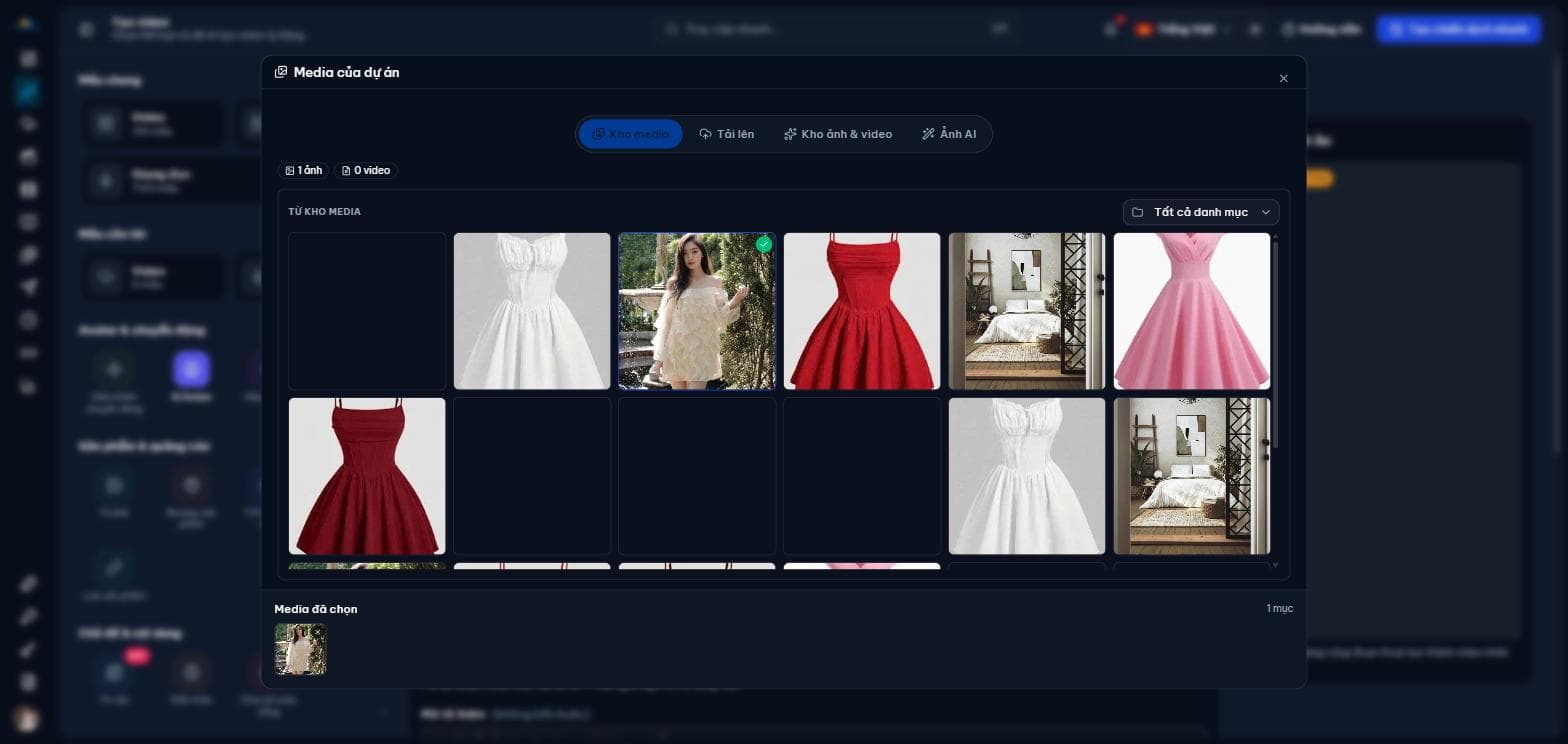Click the dialog title Media của dự án
This screenshot has height=744, width=1568.
346,72
